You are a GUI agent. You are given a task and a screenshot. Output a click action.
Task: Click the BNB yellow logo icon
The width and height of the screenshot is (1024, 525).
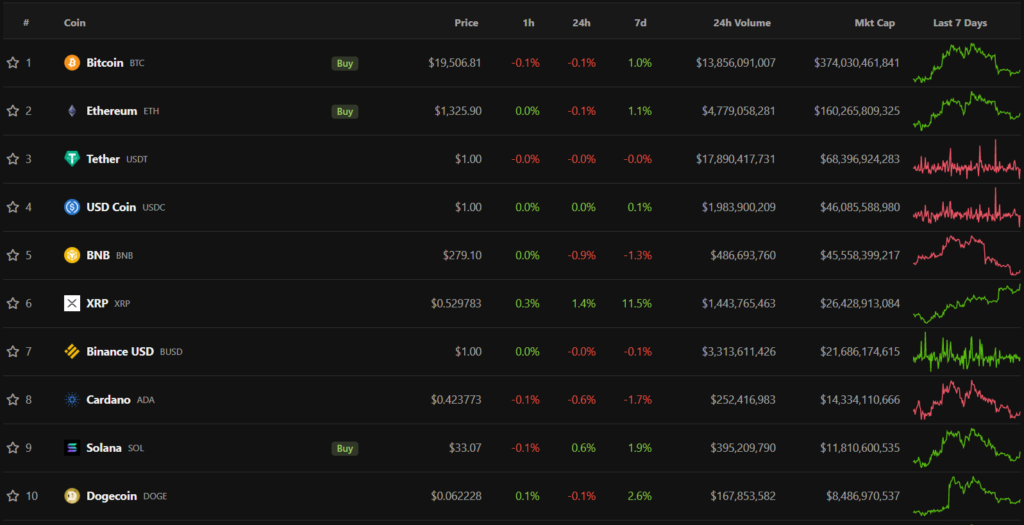72,255
